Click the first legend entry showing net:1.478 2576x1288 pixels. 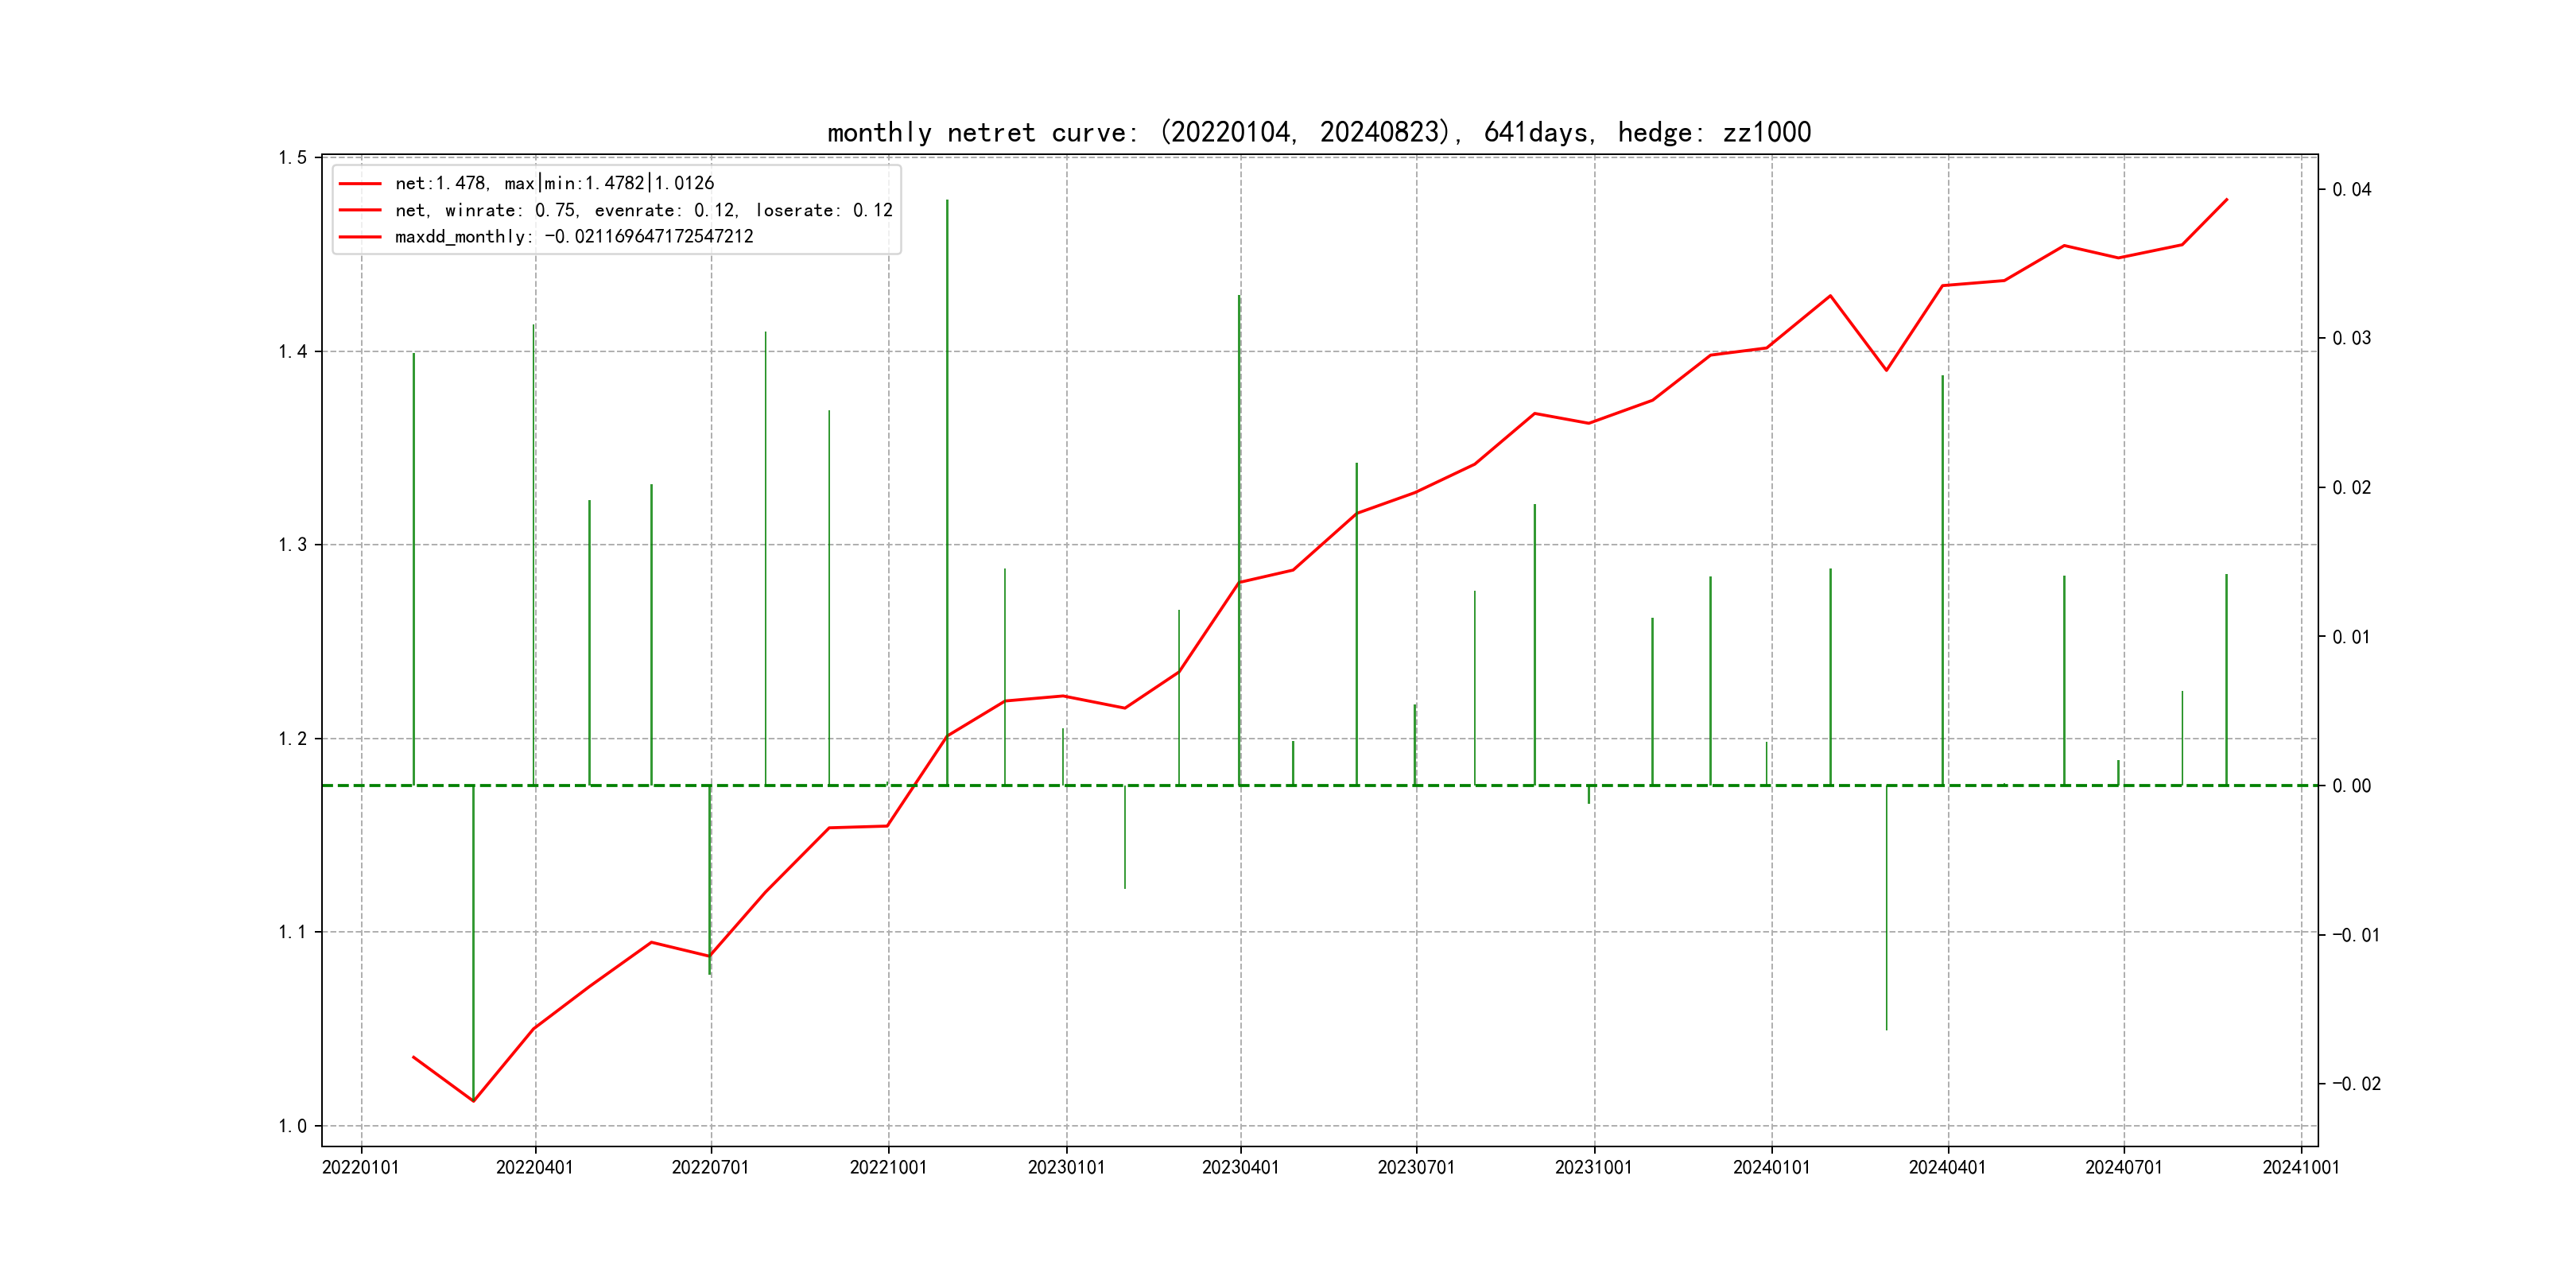554,183
